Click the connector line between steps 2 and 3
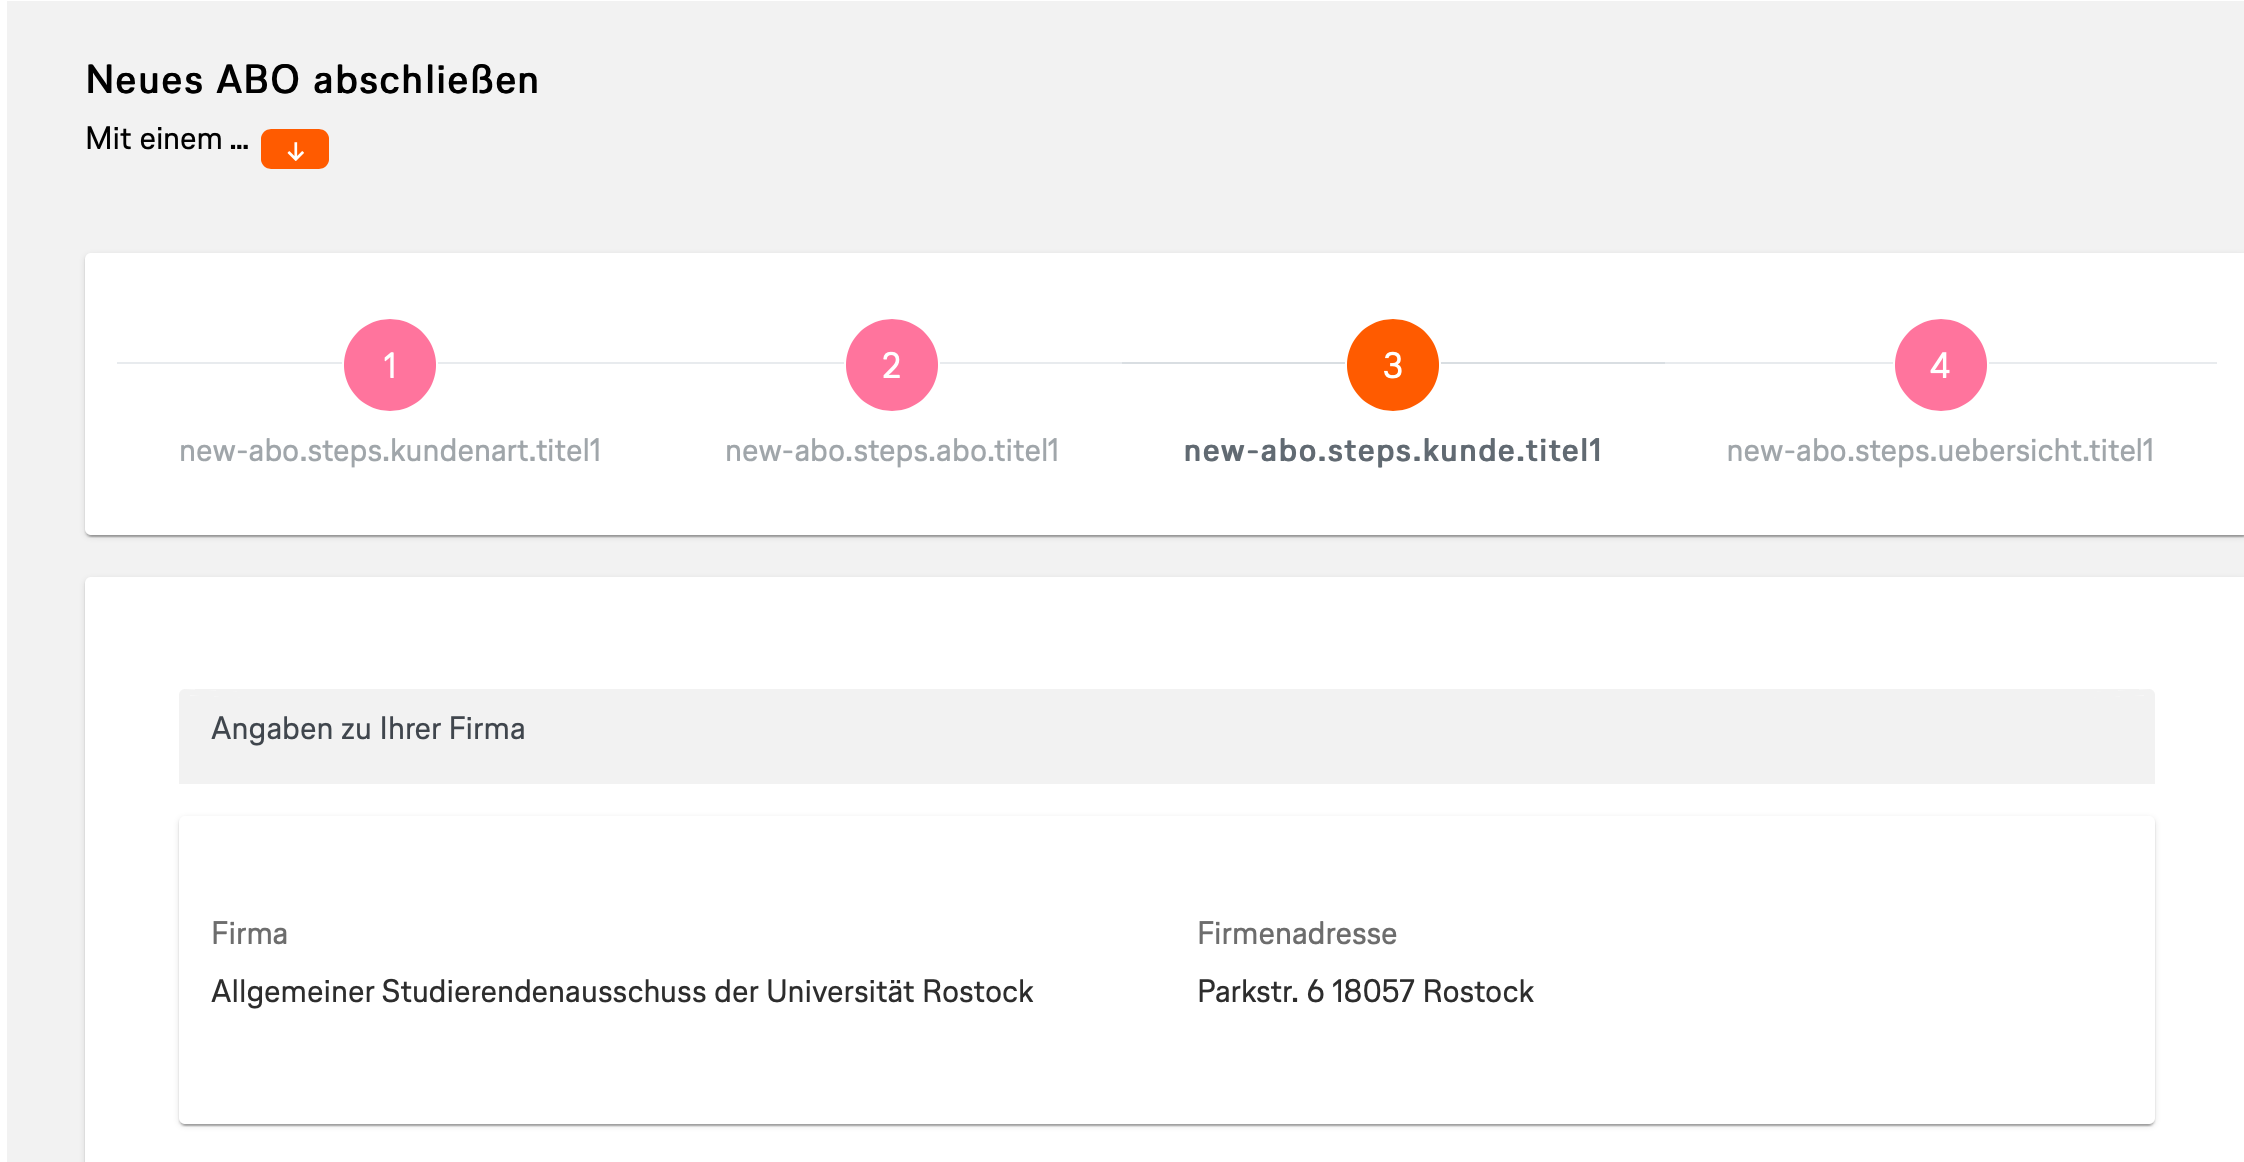2244x1162 pixels. point(1142,363)
